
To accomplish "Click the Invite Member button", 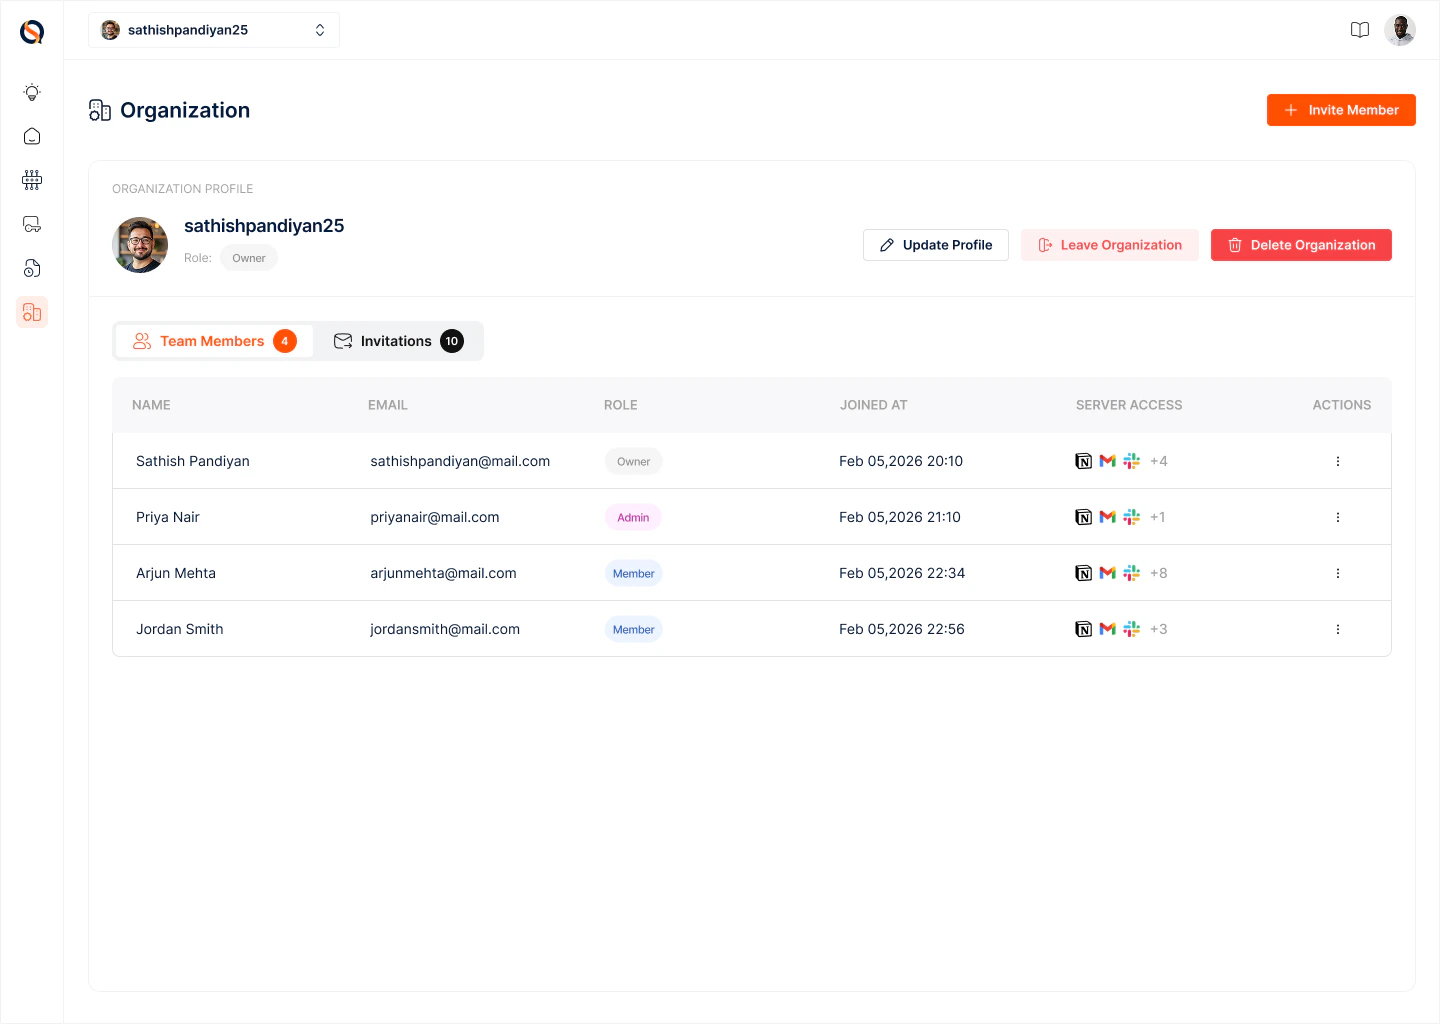I will click(1341, 110).
